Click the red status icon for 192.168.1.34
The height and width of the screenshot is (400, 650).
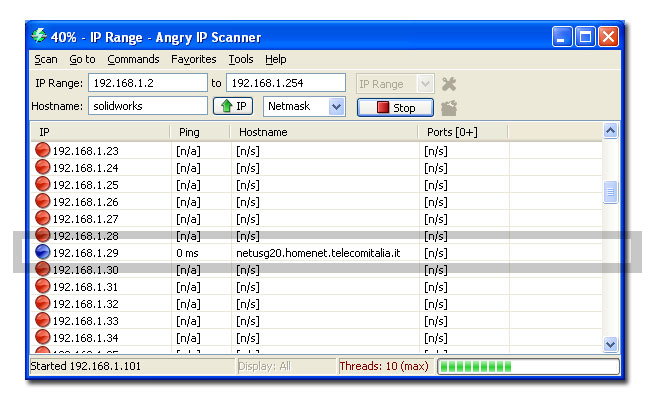click(42, 337)
